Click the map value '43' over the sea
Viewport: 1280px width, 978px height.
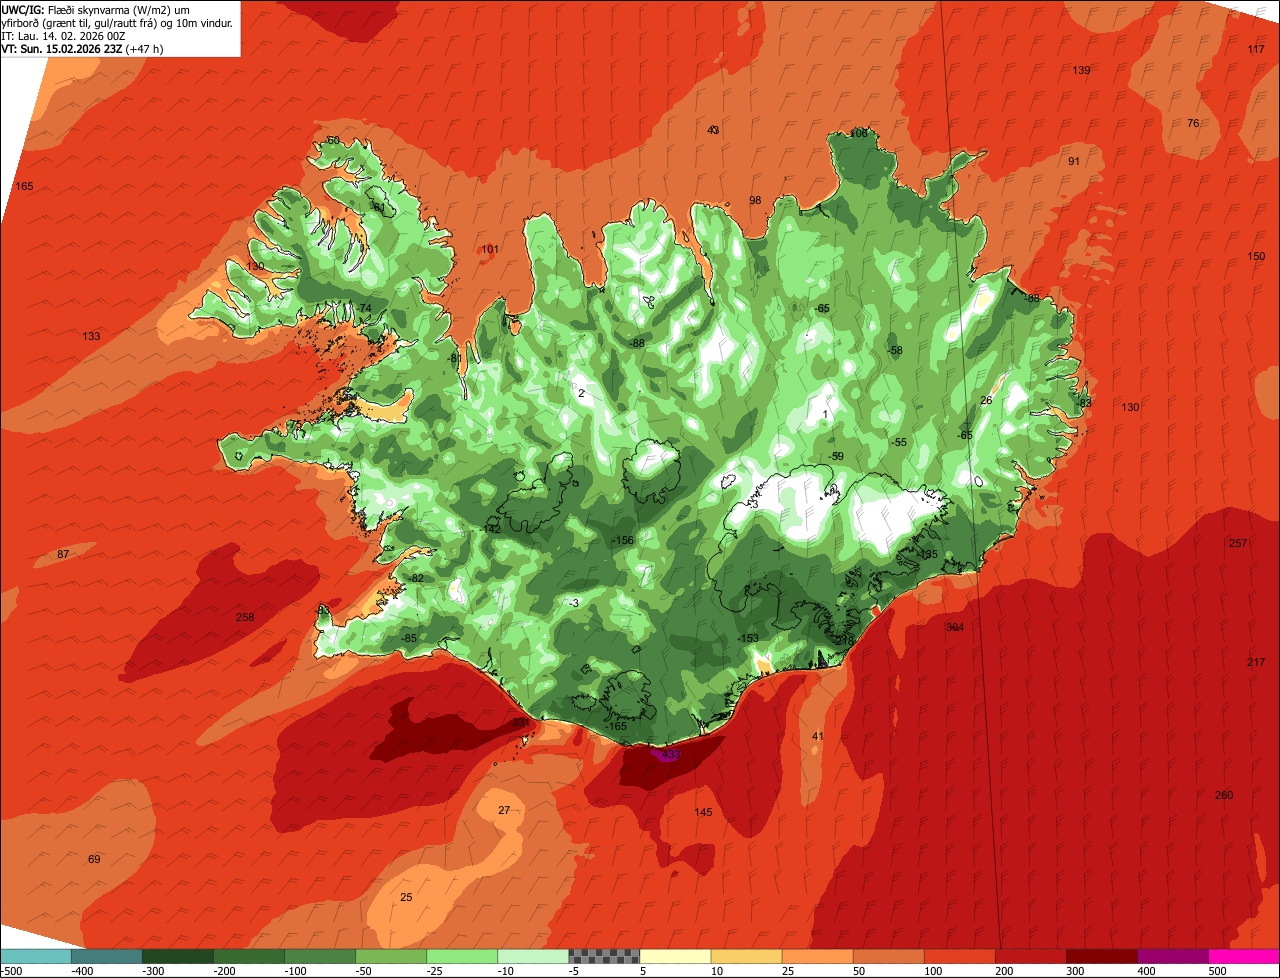coord(713,130)
